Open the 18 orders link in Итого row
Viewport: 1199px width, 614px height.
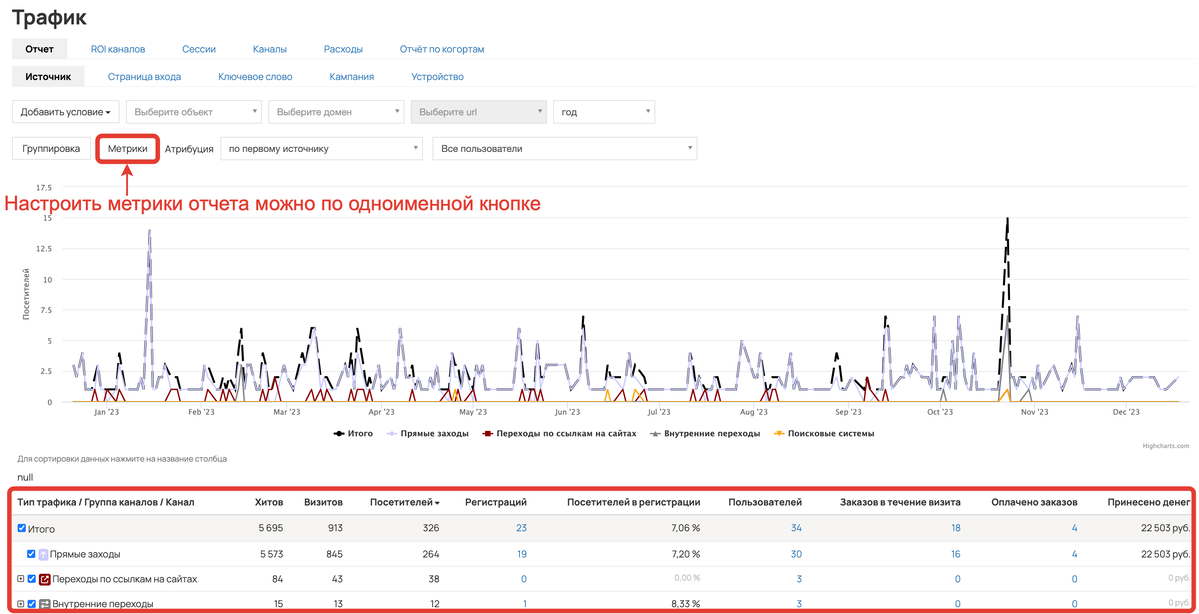pyautogui.click(x=956, y=528)
